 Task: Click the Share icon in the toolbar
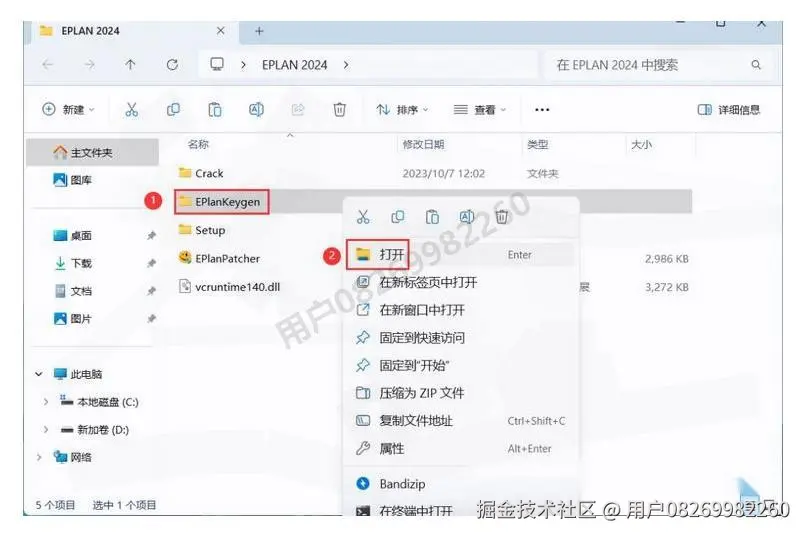point(298,109)
